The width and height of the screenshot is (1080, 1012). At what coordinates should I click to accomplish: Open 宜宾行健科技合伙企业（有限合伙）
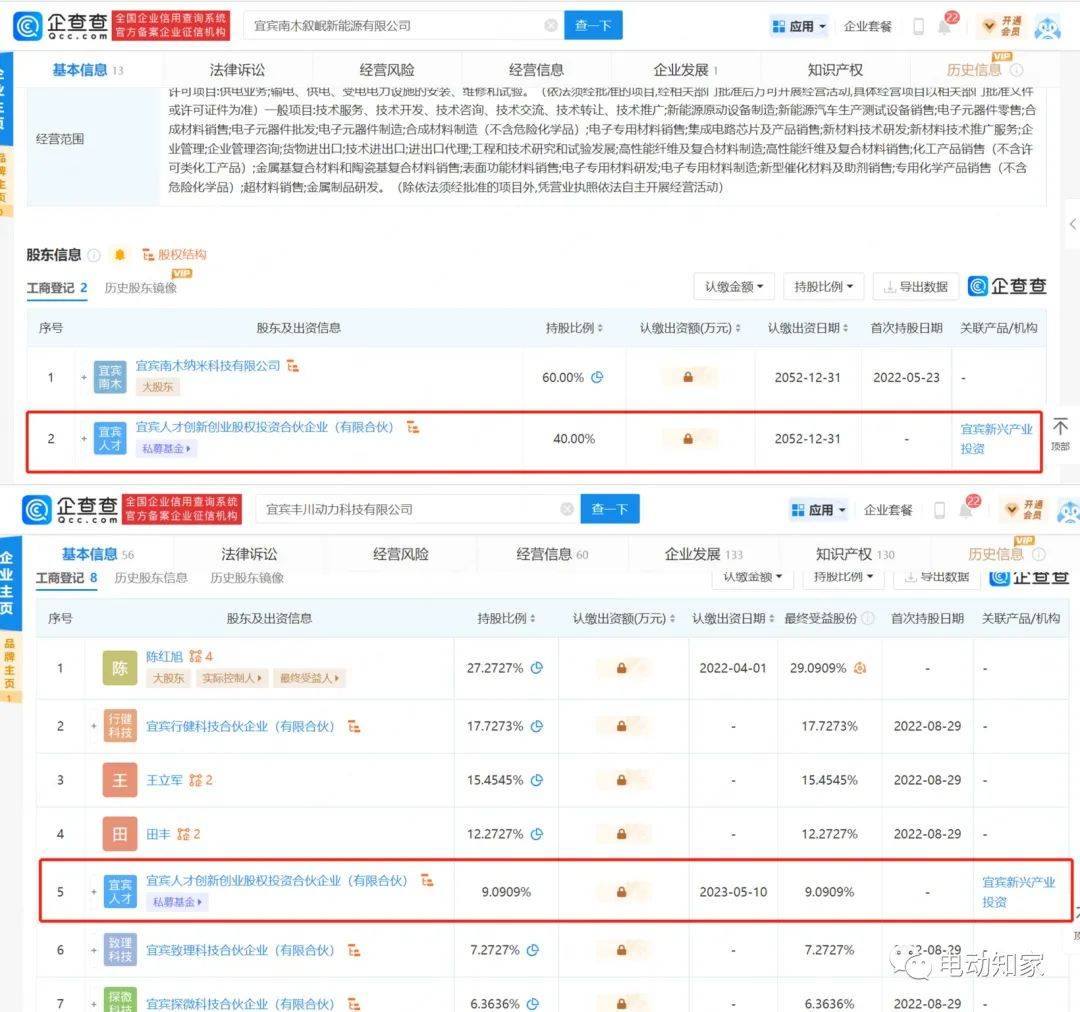[240, 726]
